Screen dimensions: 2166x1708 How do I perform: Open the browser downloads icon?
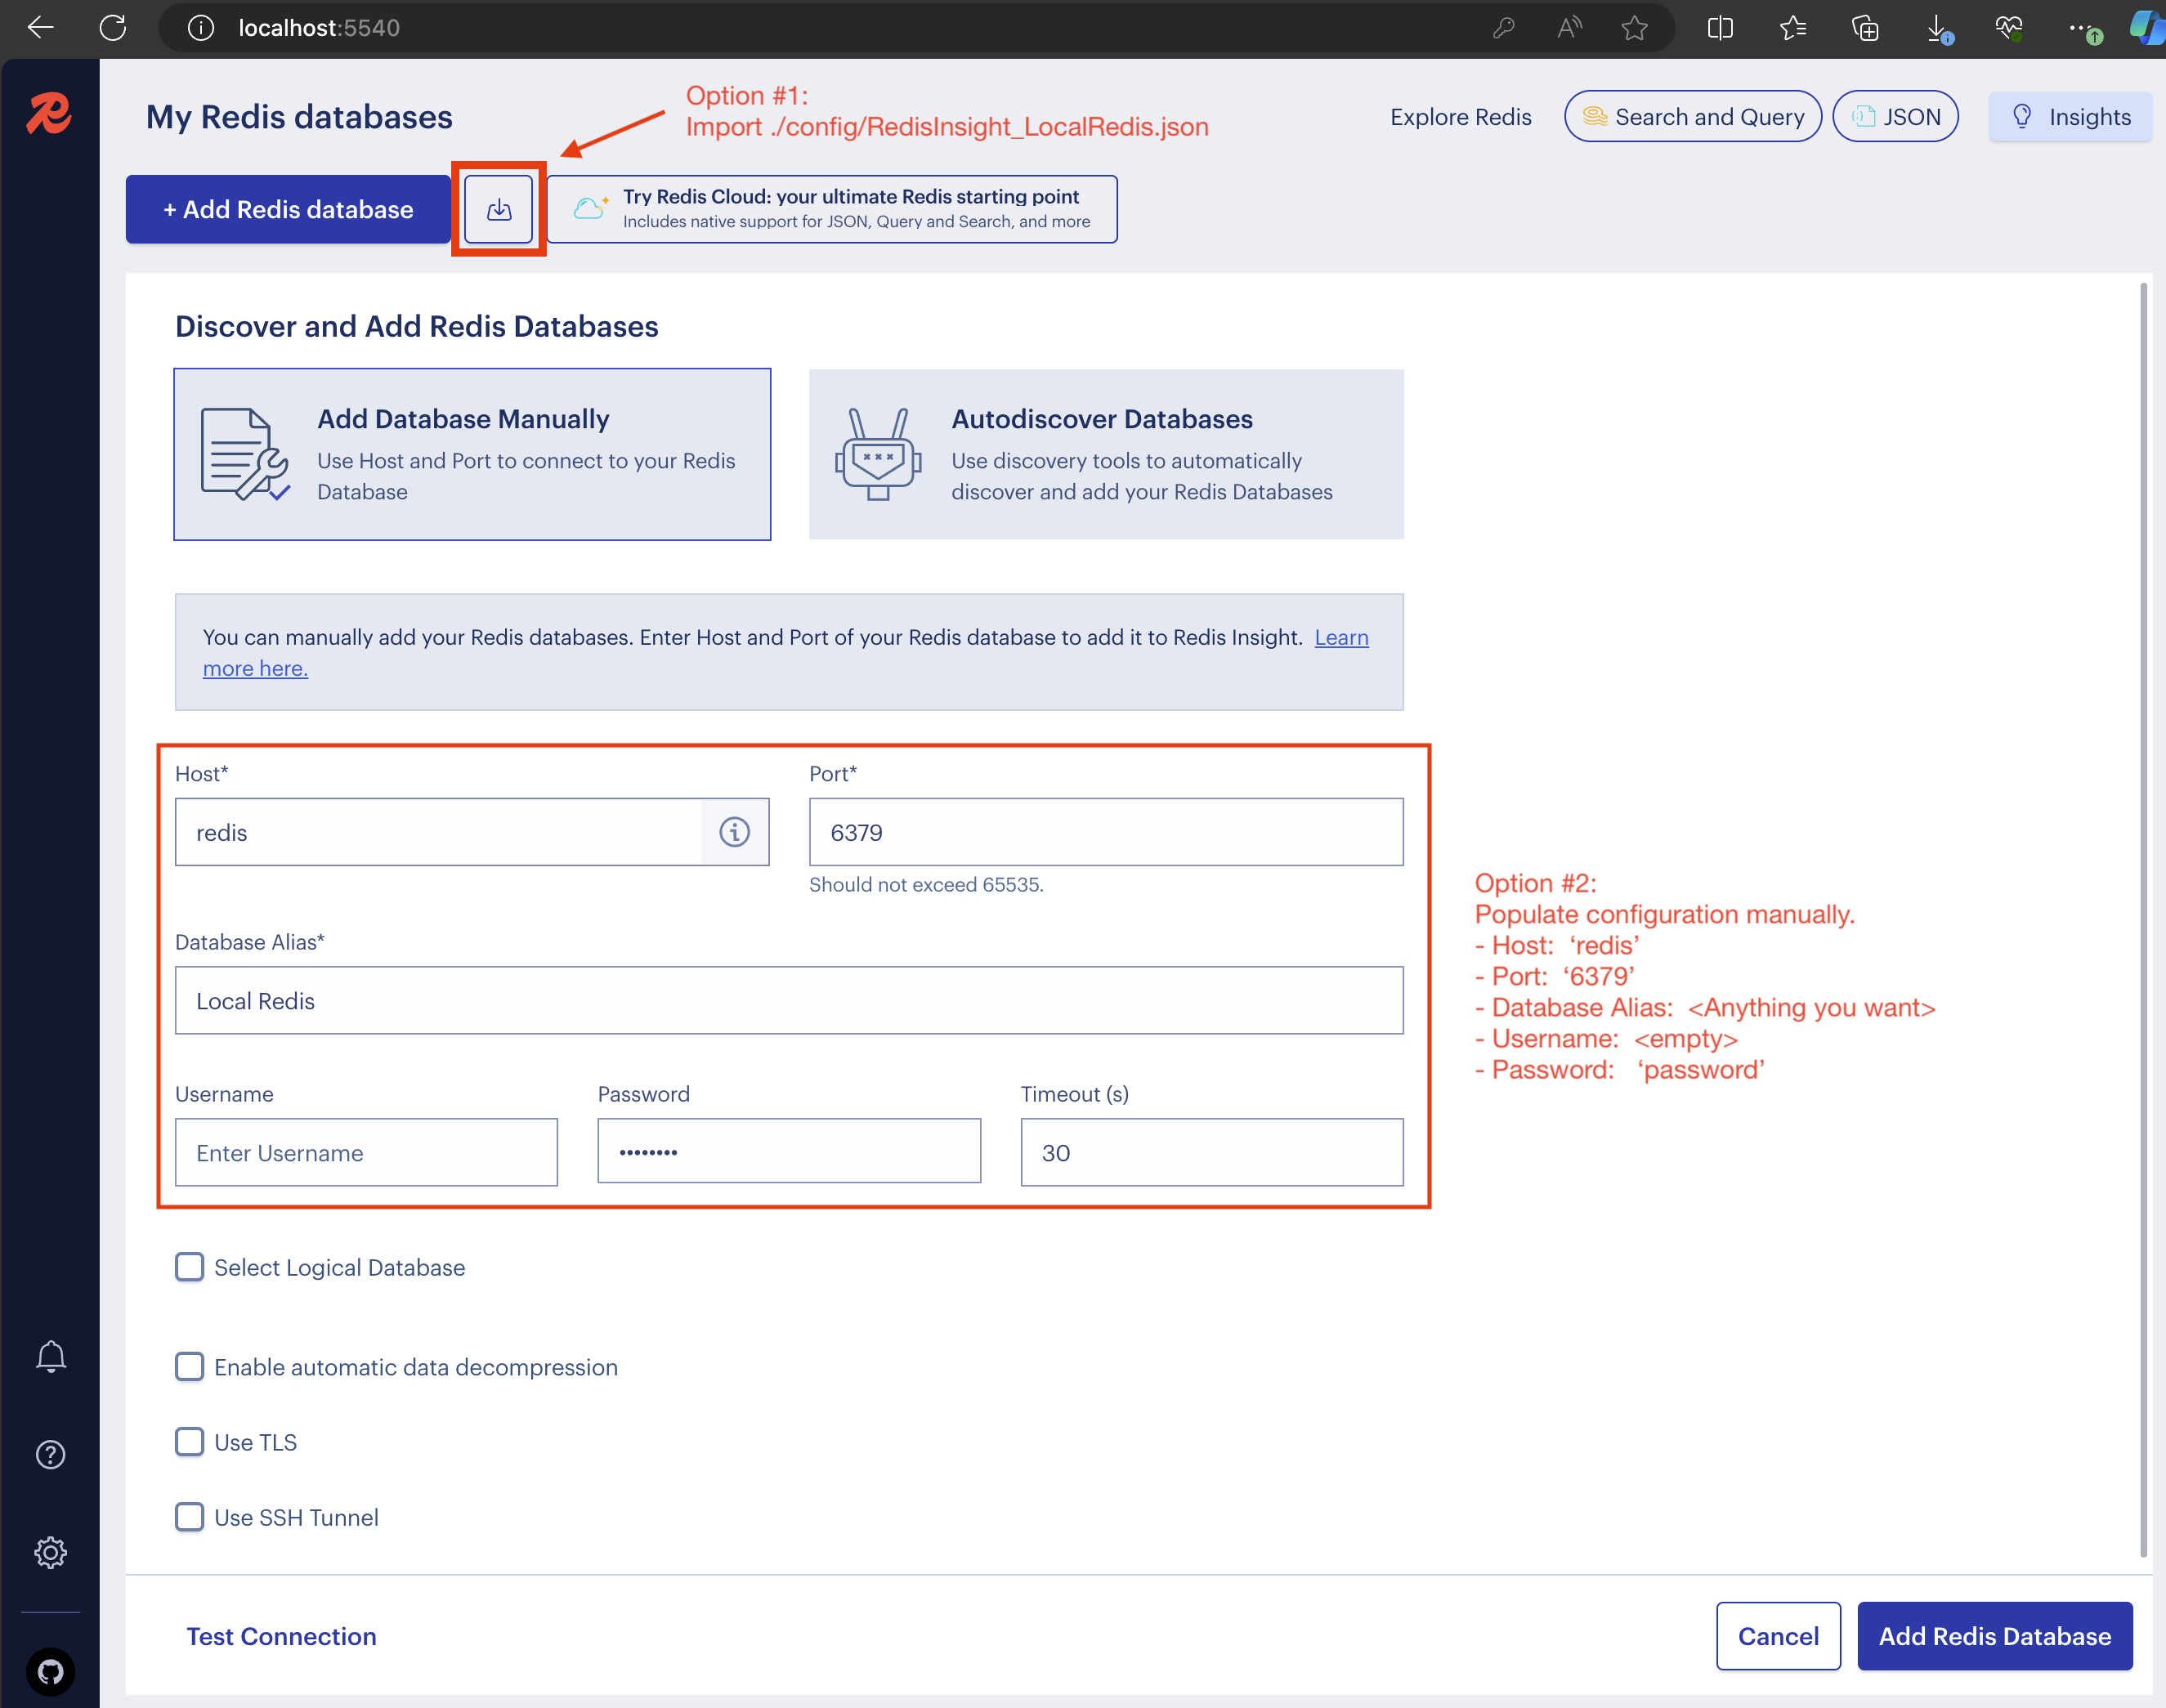click(x=1939, y=29)
